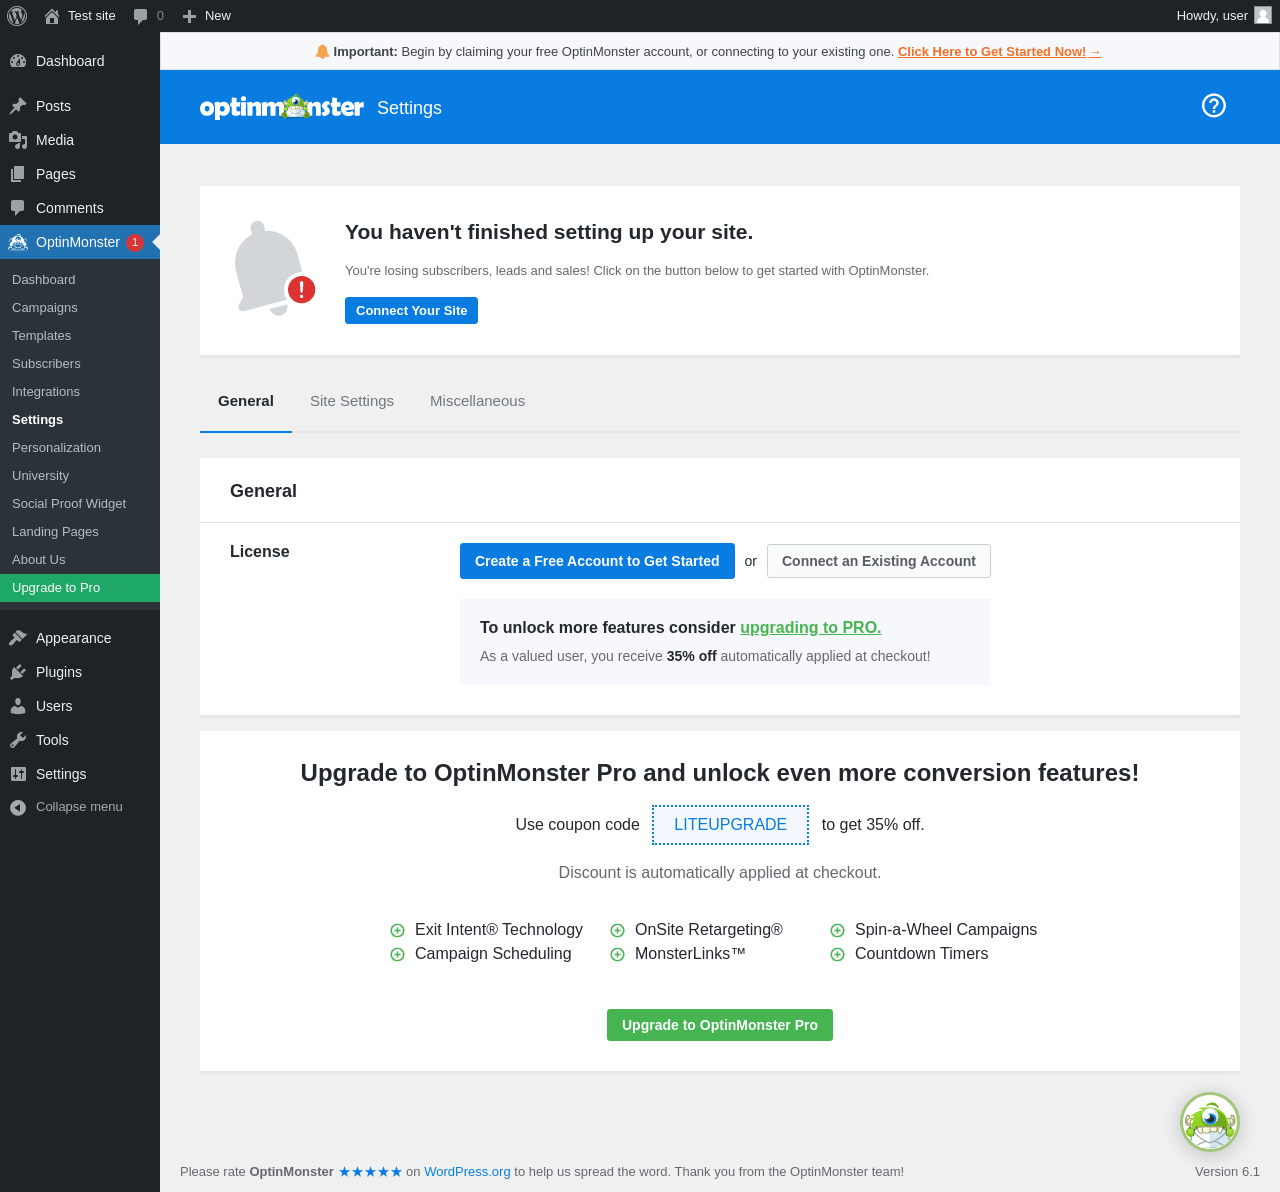
Task: Copy the LITEUPGRADE coupon code box
Action: click(730, 825)
